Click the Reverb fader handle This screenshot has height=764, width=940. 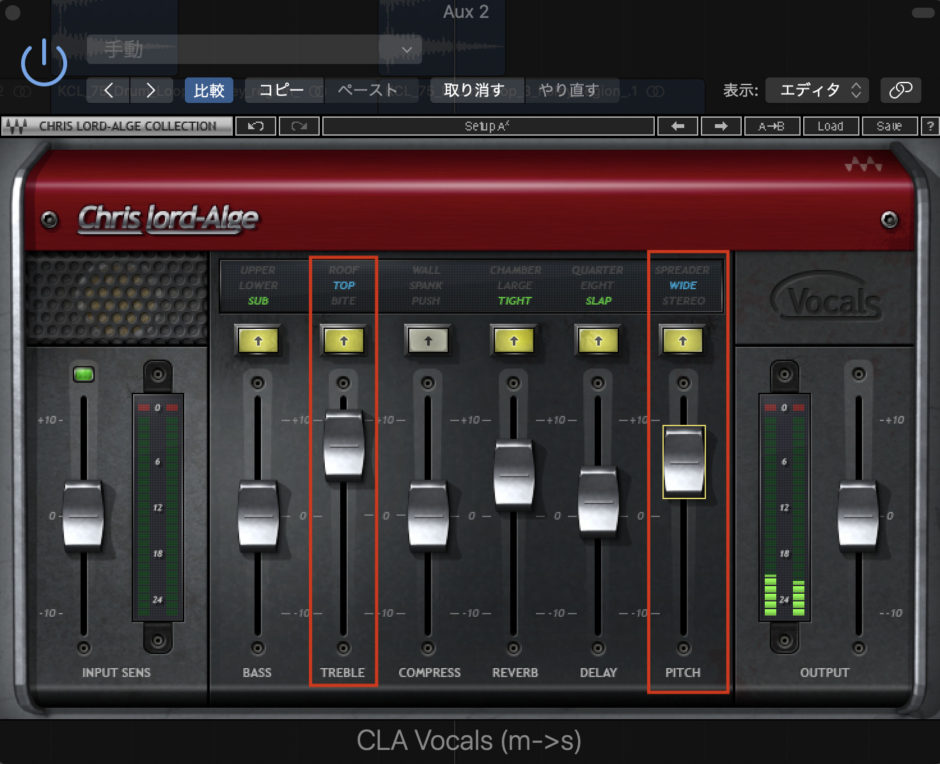click(x=513, y=473)
